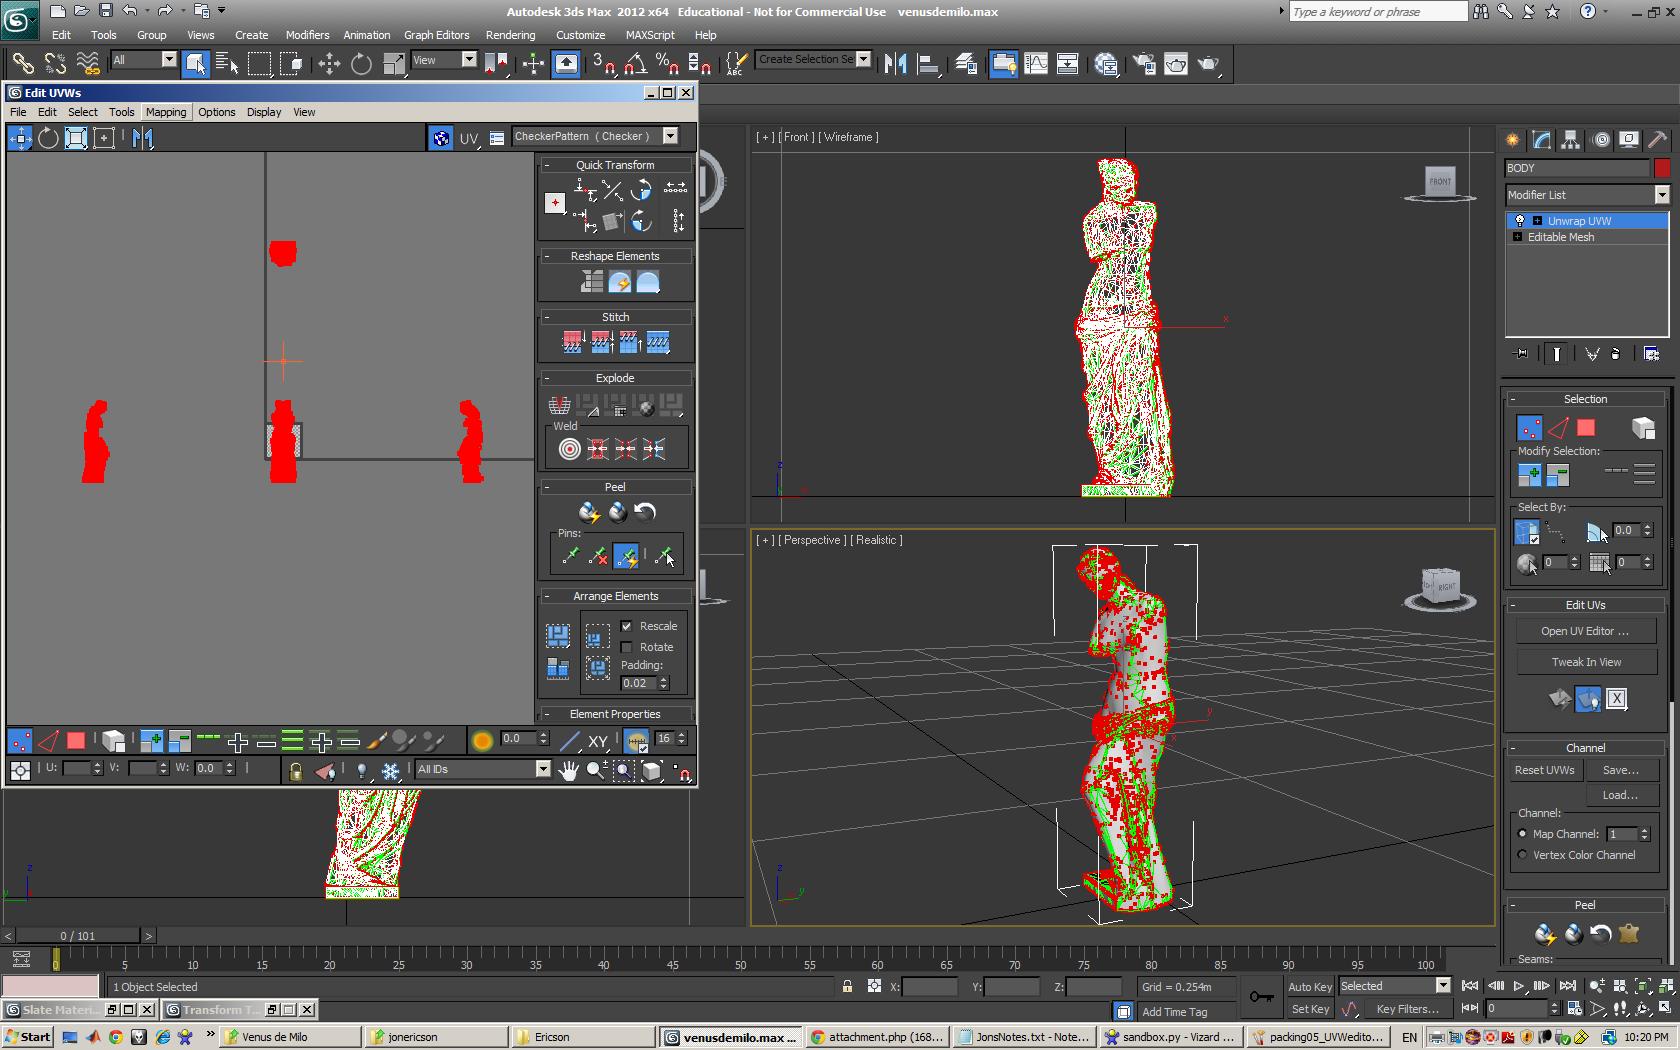Enable Polygon sub-object mode in Selection rollout

coord(1586,428)
